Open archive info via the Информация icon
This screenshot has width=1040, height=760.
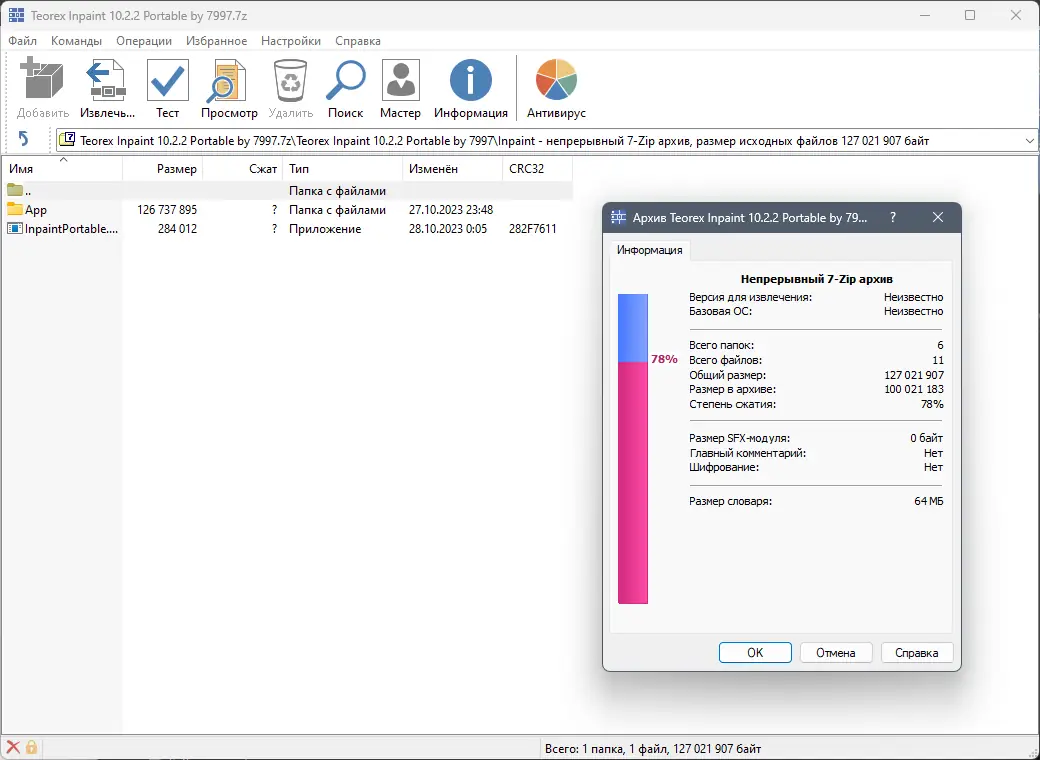[x=470, y=78]
